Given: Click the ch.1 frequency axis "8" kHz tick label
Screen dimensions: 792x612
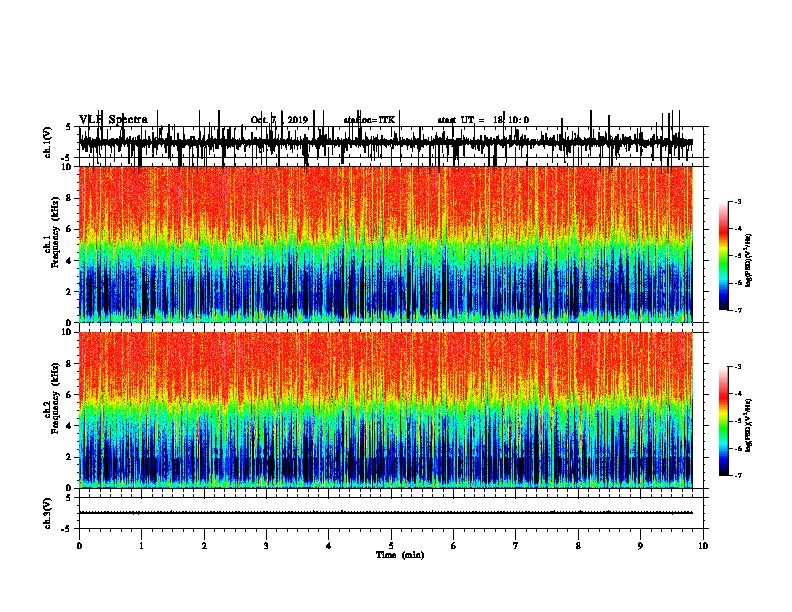Looking at the screenshot, I should click(x=69, y=198).
